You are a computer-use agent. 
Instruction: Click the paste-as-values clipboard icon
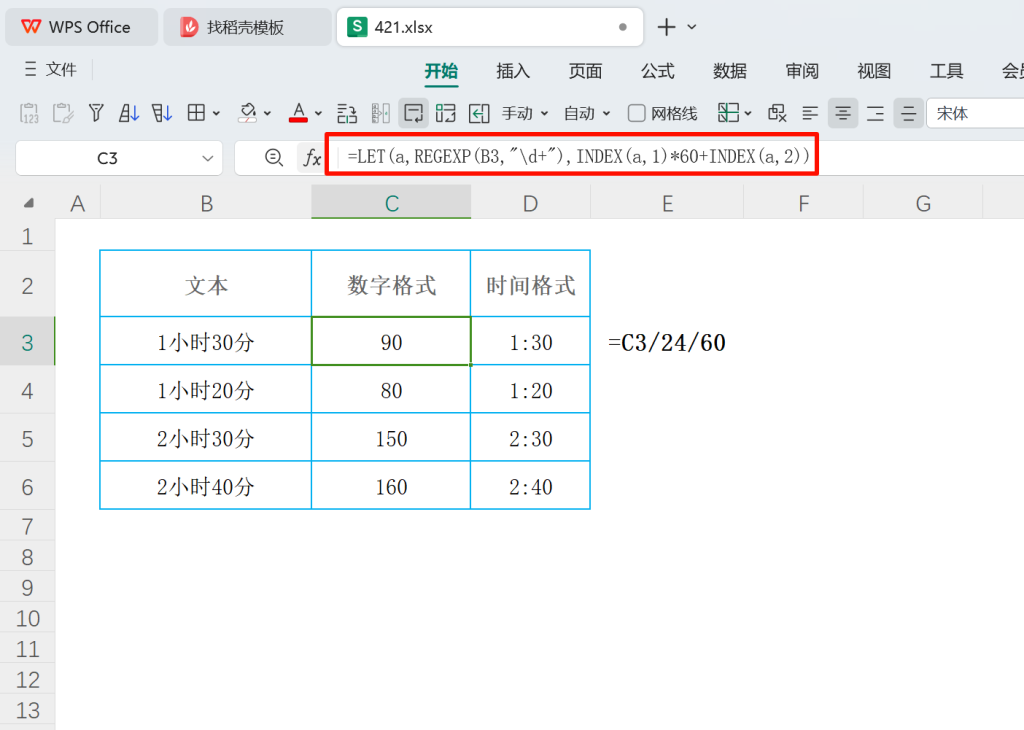[x=29, y=113]
